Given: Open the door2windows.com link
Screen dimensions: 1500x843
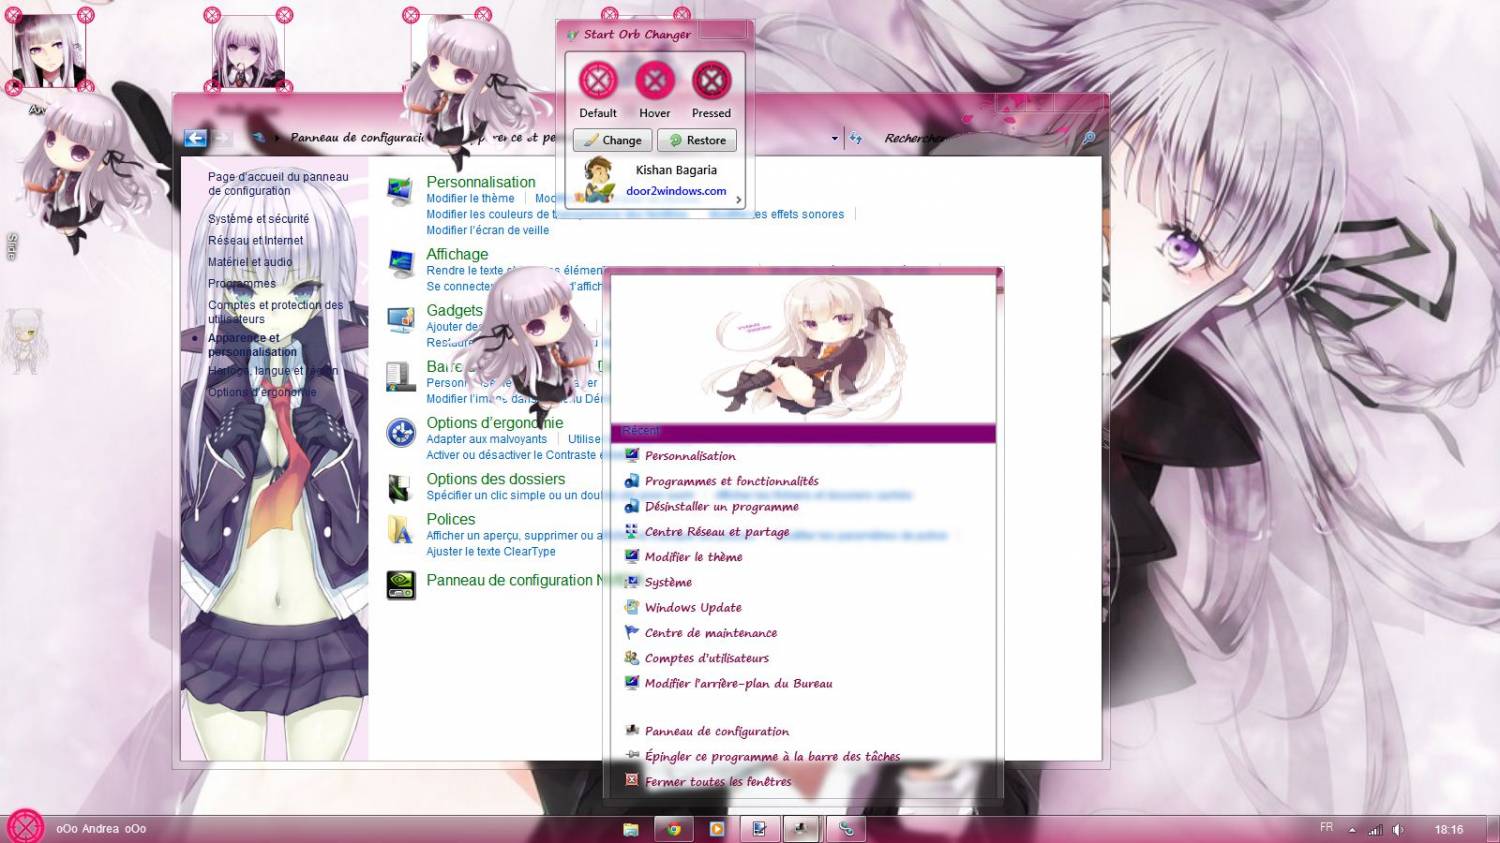Looking at the screenshot, I should point(675,190).
